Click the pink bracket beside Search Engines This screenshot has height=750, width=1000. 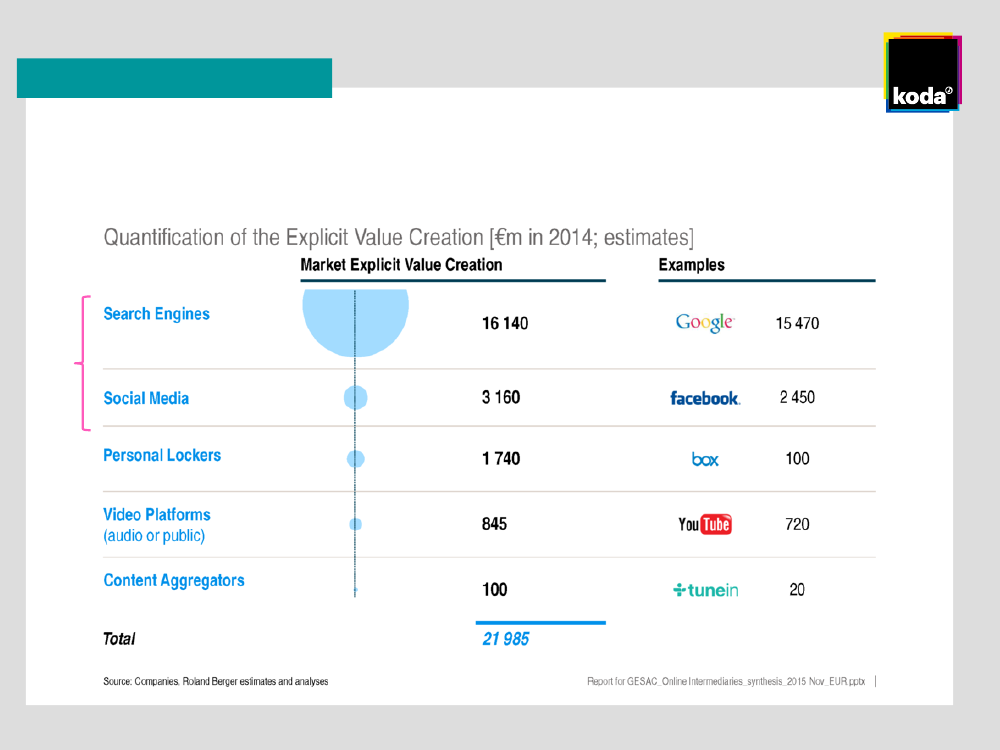click(83, 363)
